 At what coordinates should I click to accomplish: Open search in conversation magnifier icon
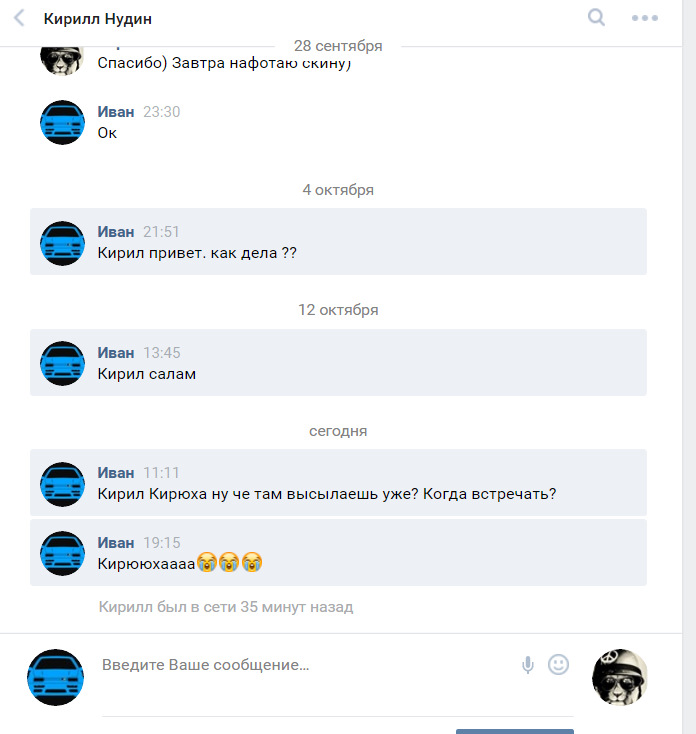[x=596, y=18]
